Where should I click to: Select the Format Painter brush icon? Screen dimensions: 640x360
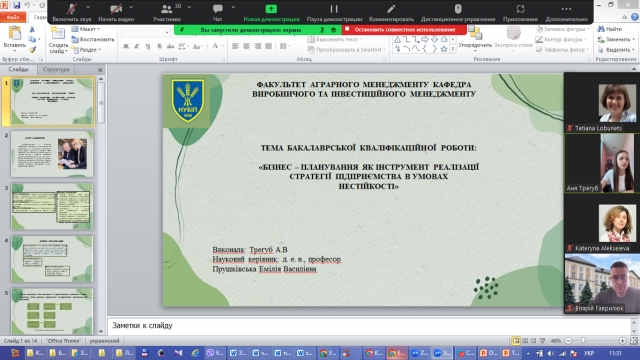point(32,49)
